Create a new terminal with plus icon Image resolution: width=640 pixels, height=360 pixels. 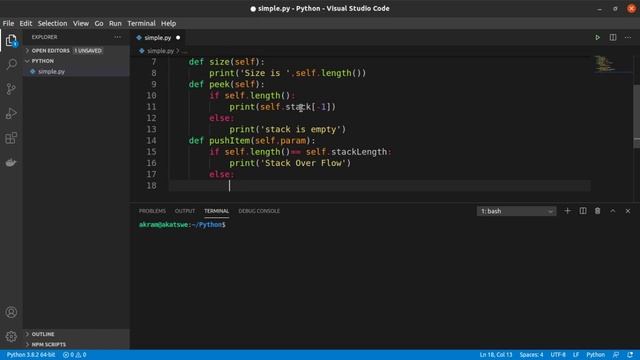pyautogui.click(x=567, y=211)
